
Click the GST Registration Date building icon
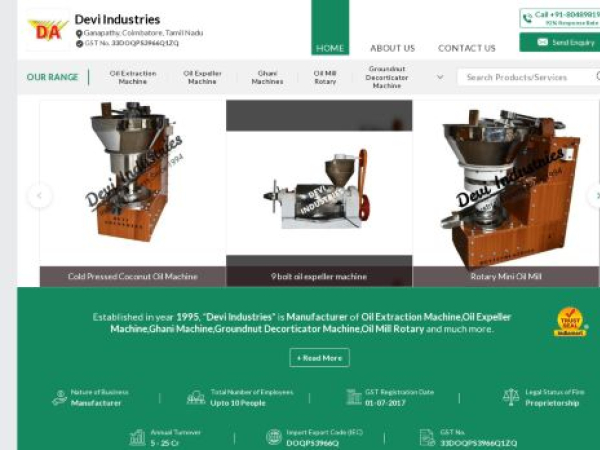click(354, 397)
